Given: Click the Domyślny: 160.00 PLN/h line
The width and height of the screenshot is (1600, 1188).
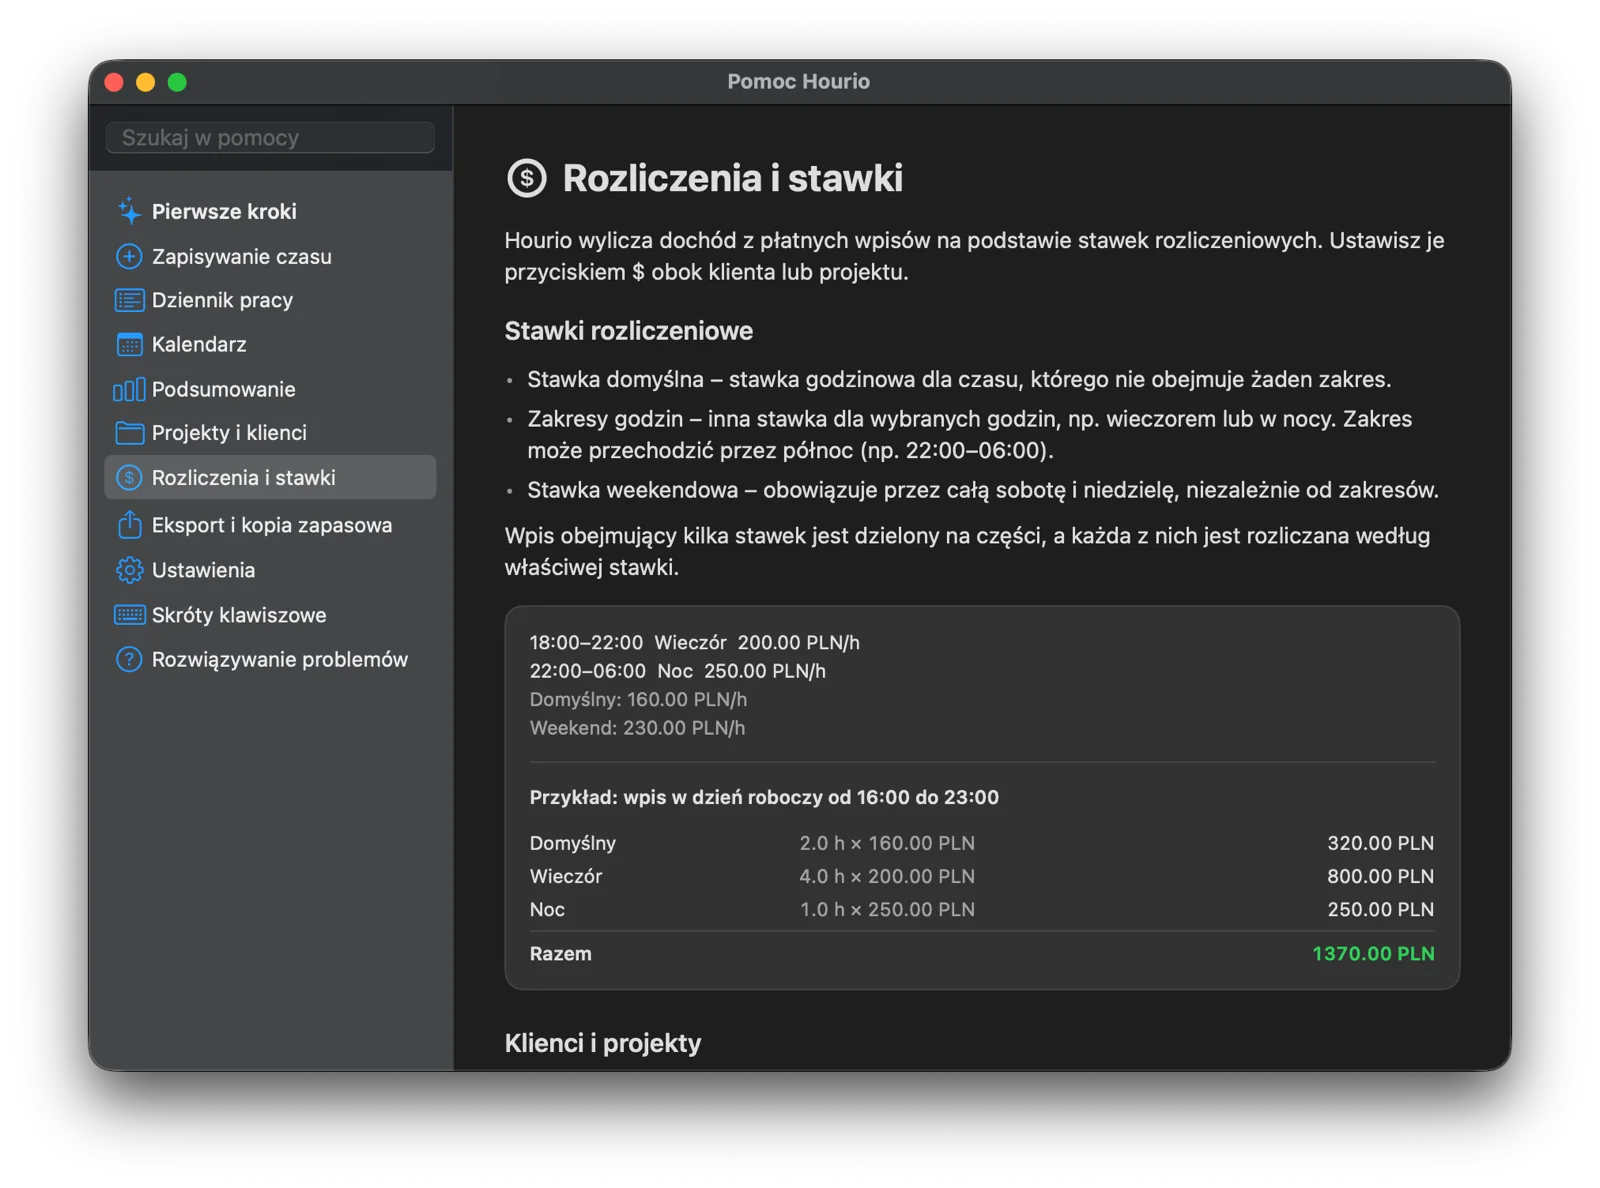Looking at the screenshot, I should pyautogui.click(x=638, y=699).
